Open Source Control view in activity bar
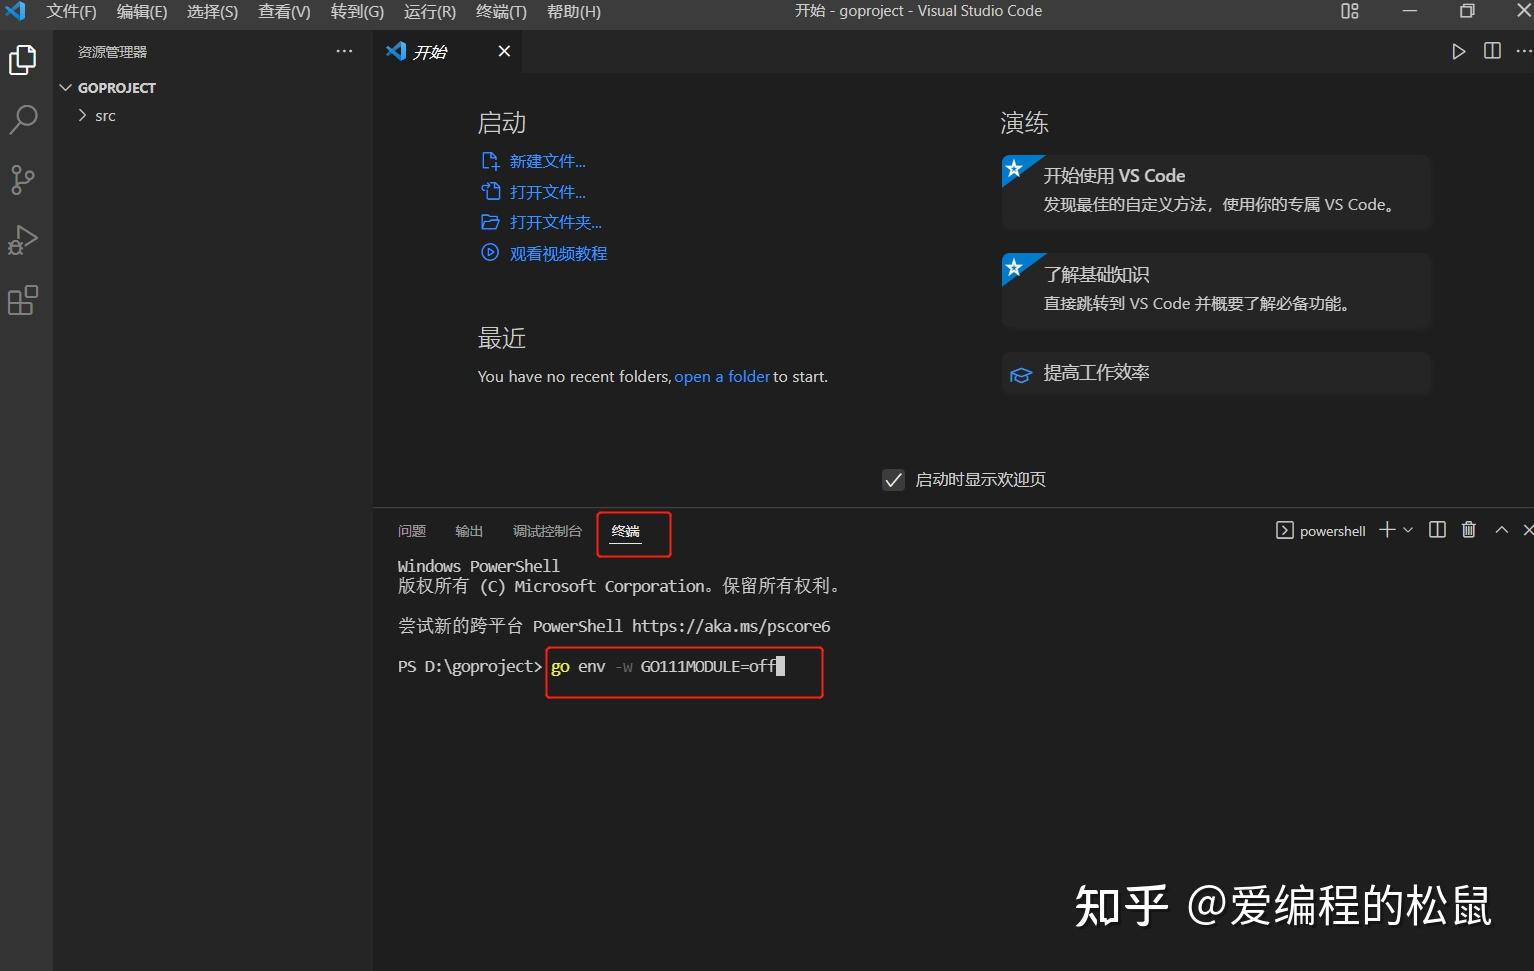 22,180
